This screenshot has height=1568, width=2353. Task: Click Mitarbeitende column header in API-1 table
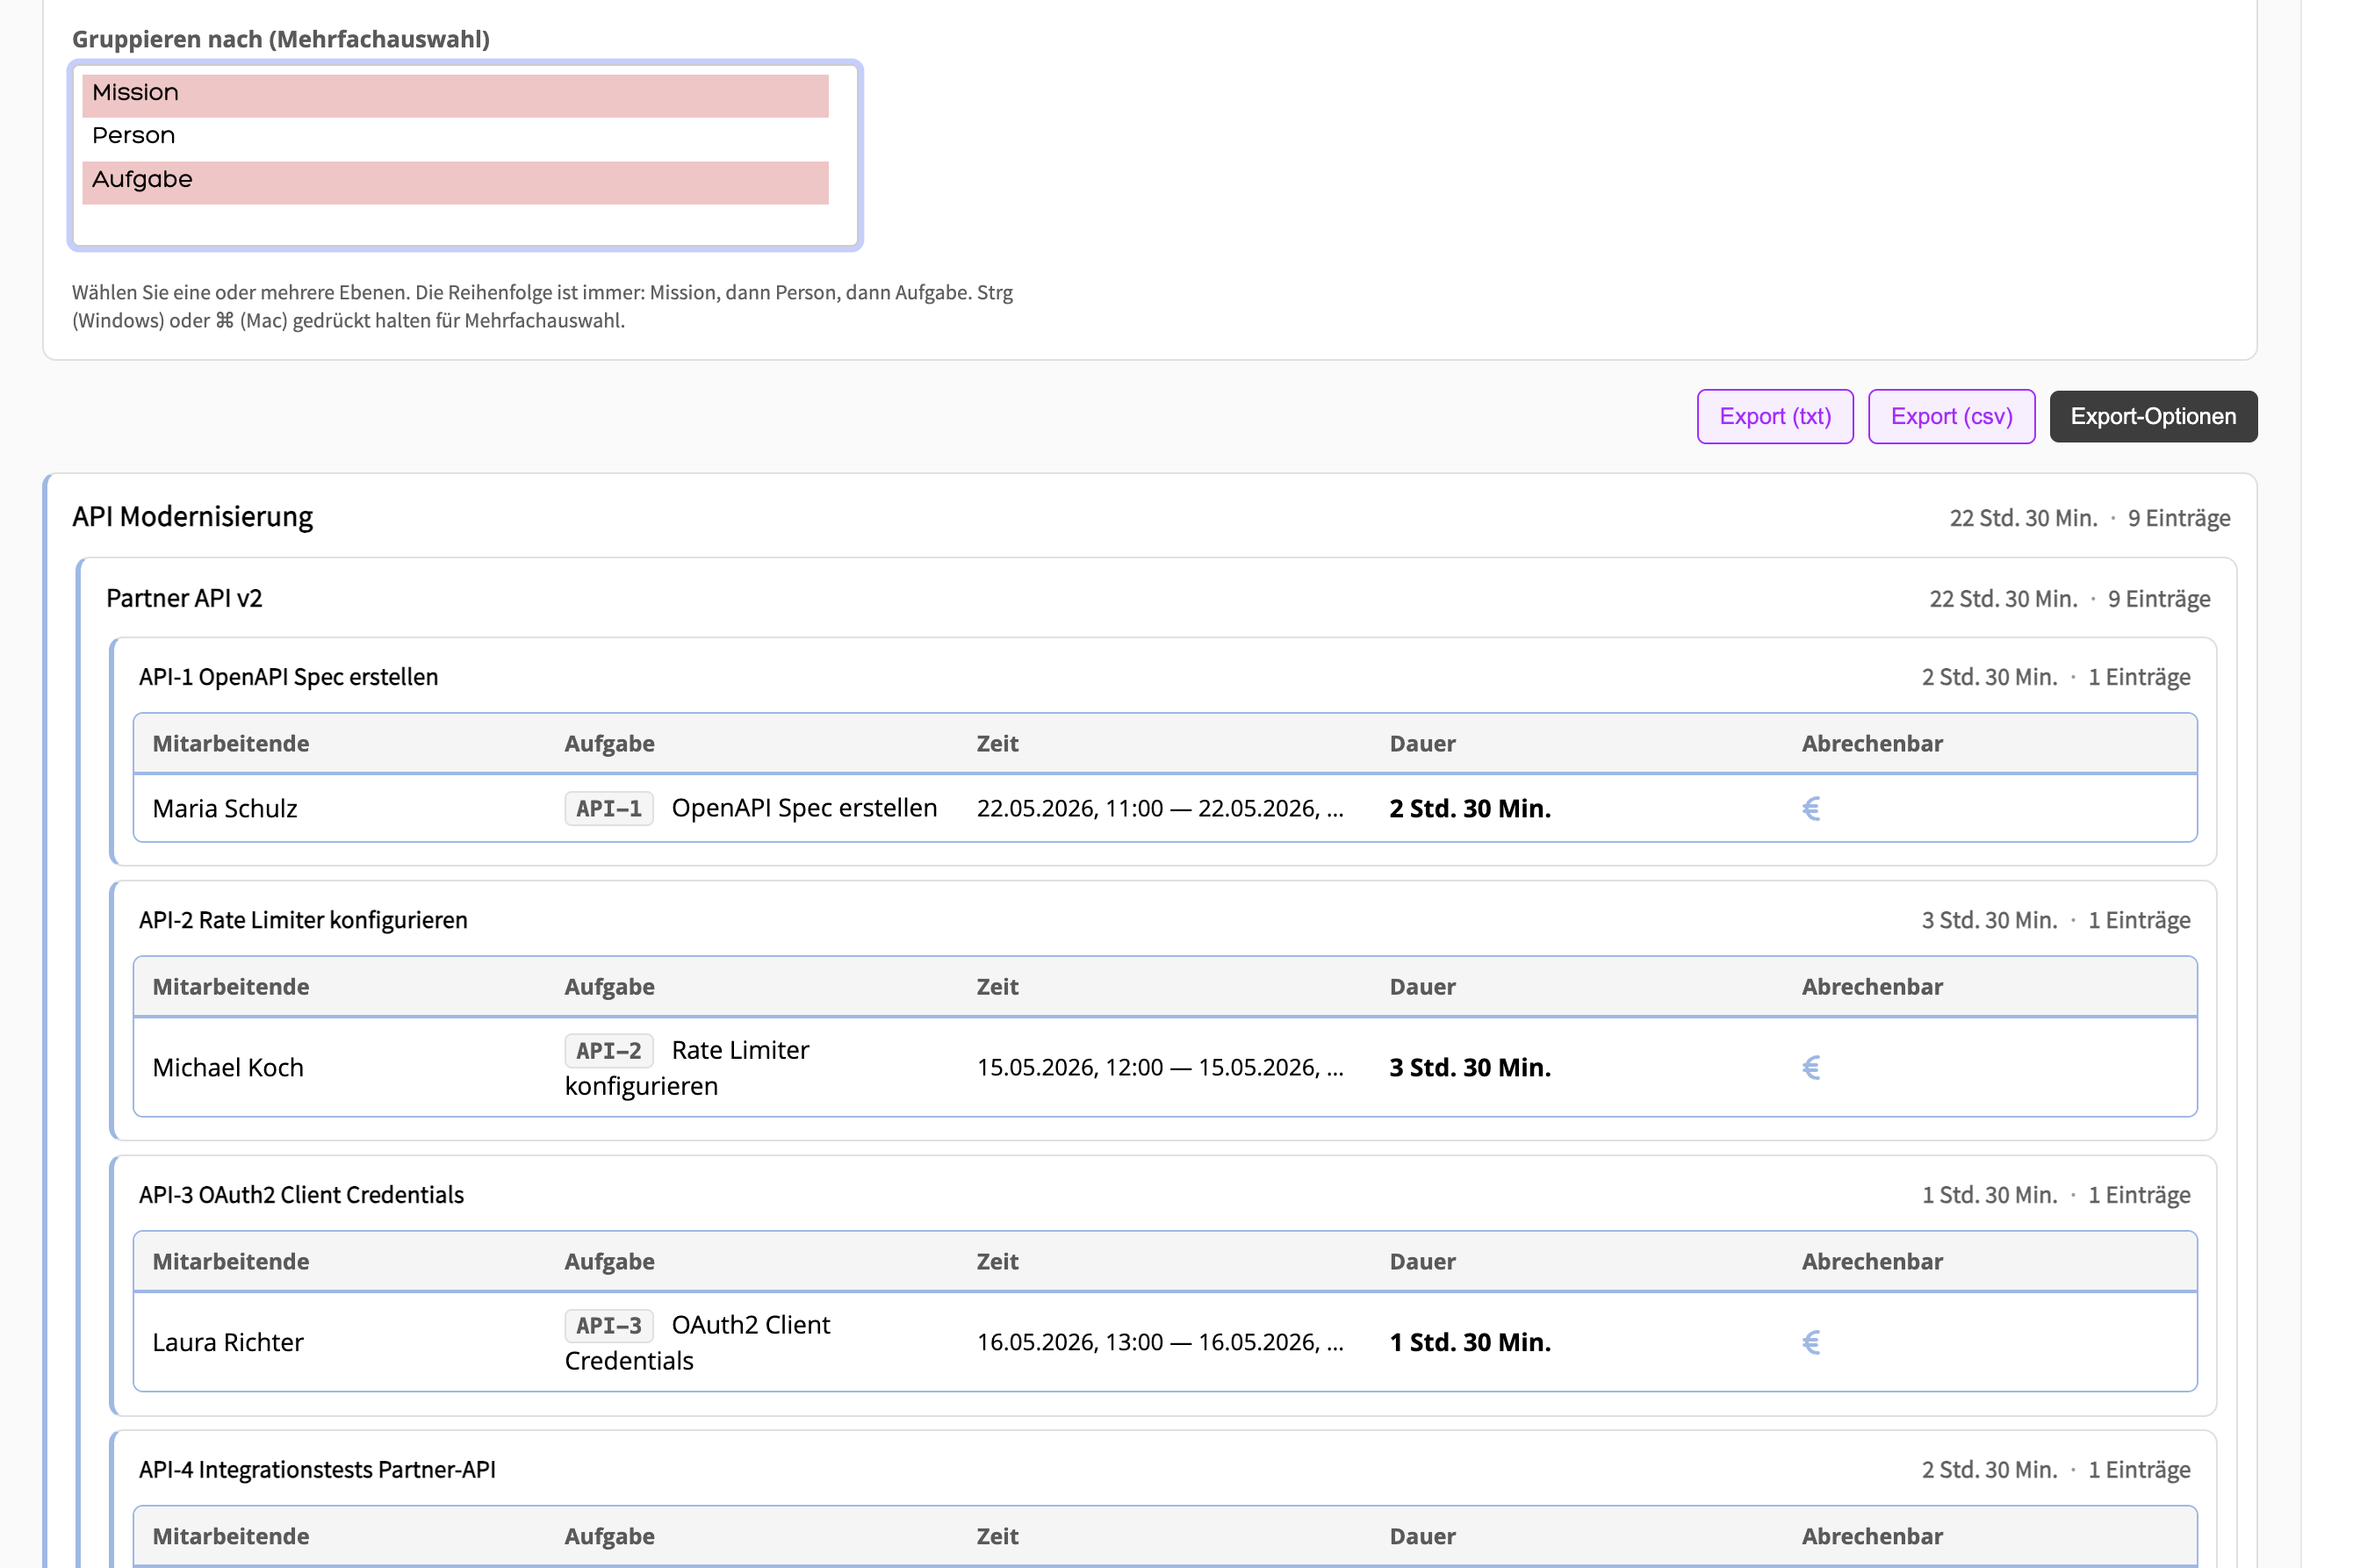point(230,743)
